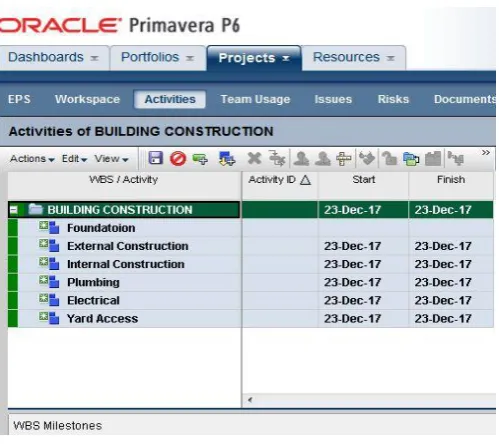Click the WBS / Activity column header

(x=124, y=185)
